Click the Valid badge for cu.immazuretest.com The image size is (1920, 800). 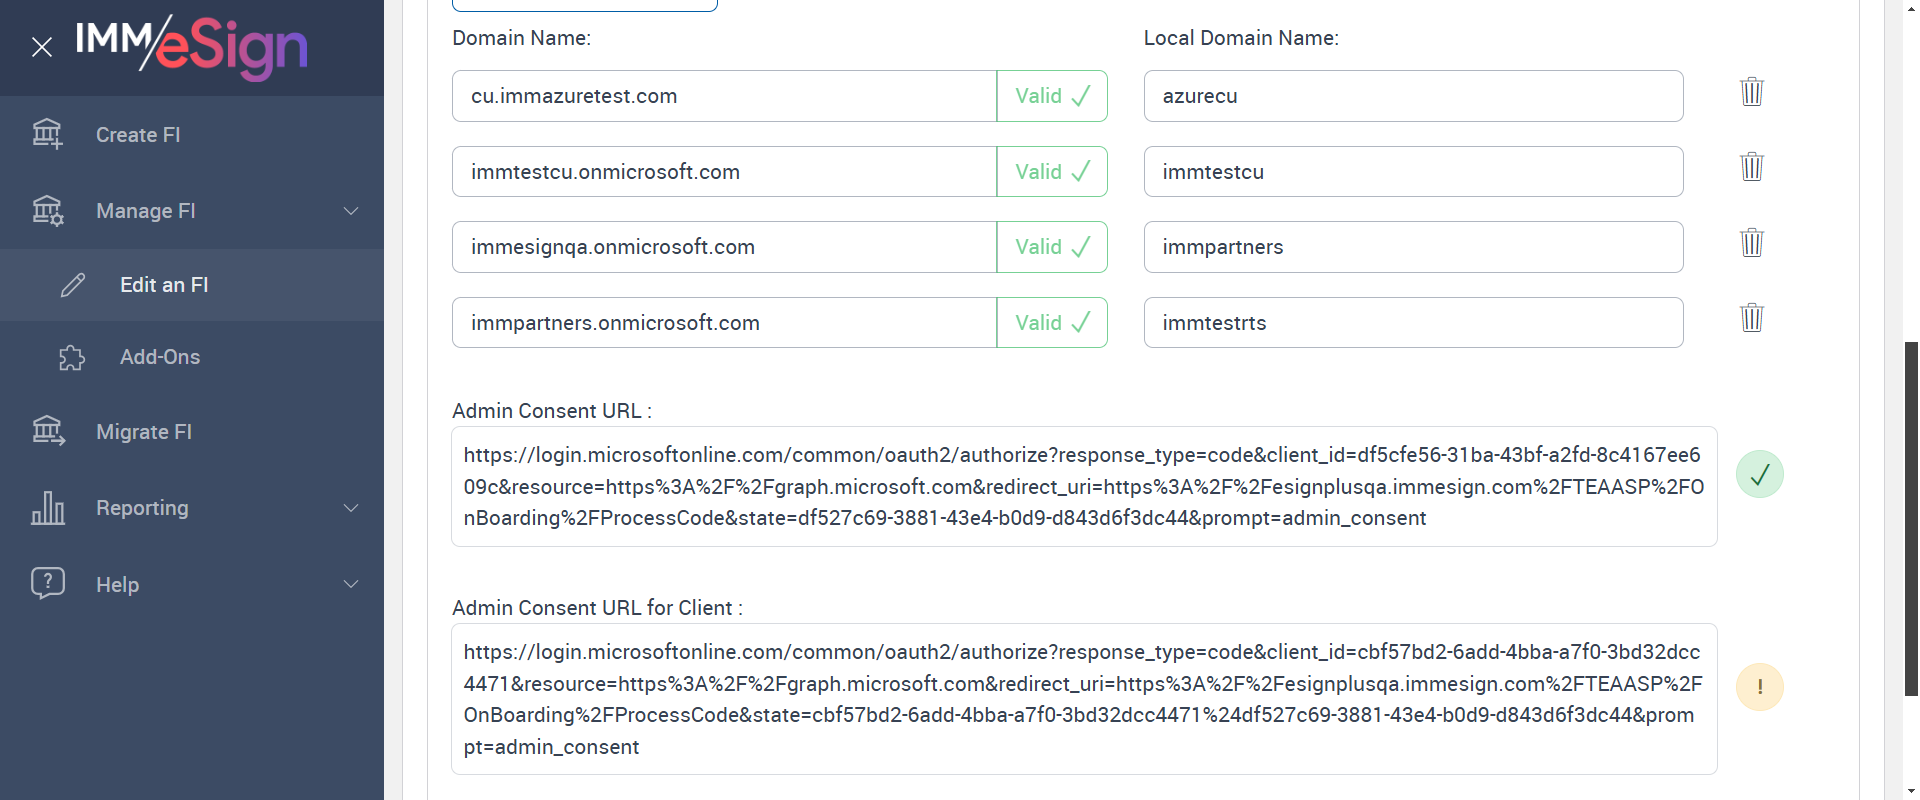tap(1051, 96)
